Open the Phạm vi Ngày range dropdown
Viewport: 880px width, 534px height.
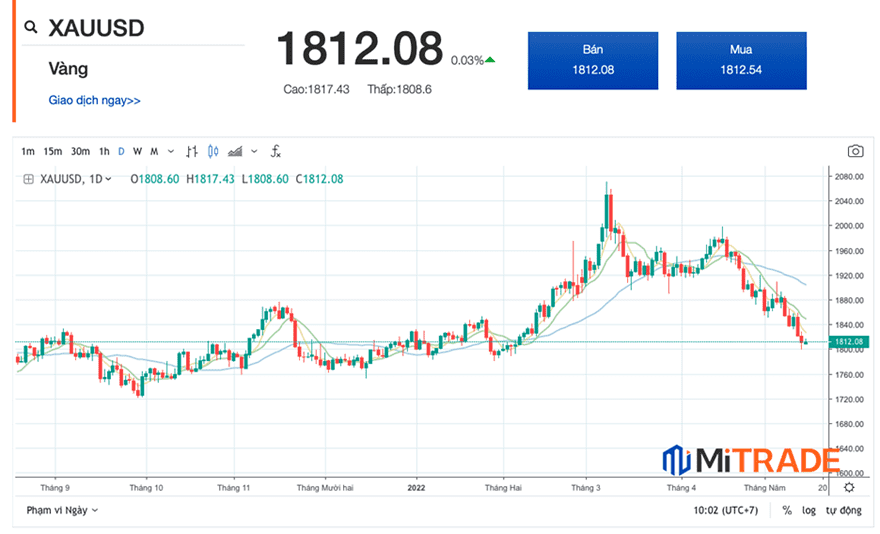coord(62,510)
